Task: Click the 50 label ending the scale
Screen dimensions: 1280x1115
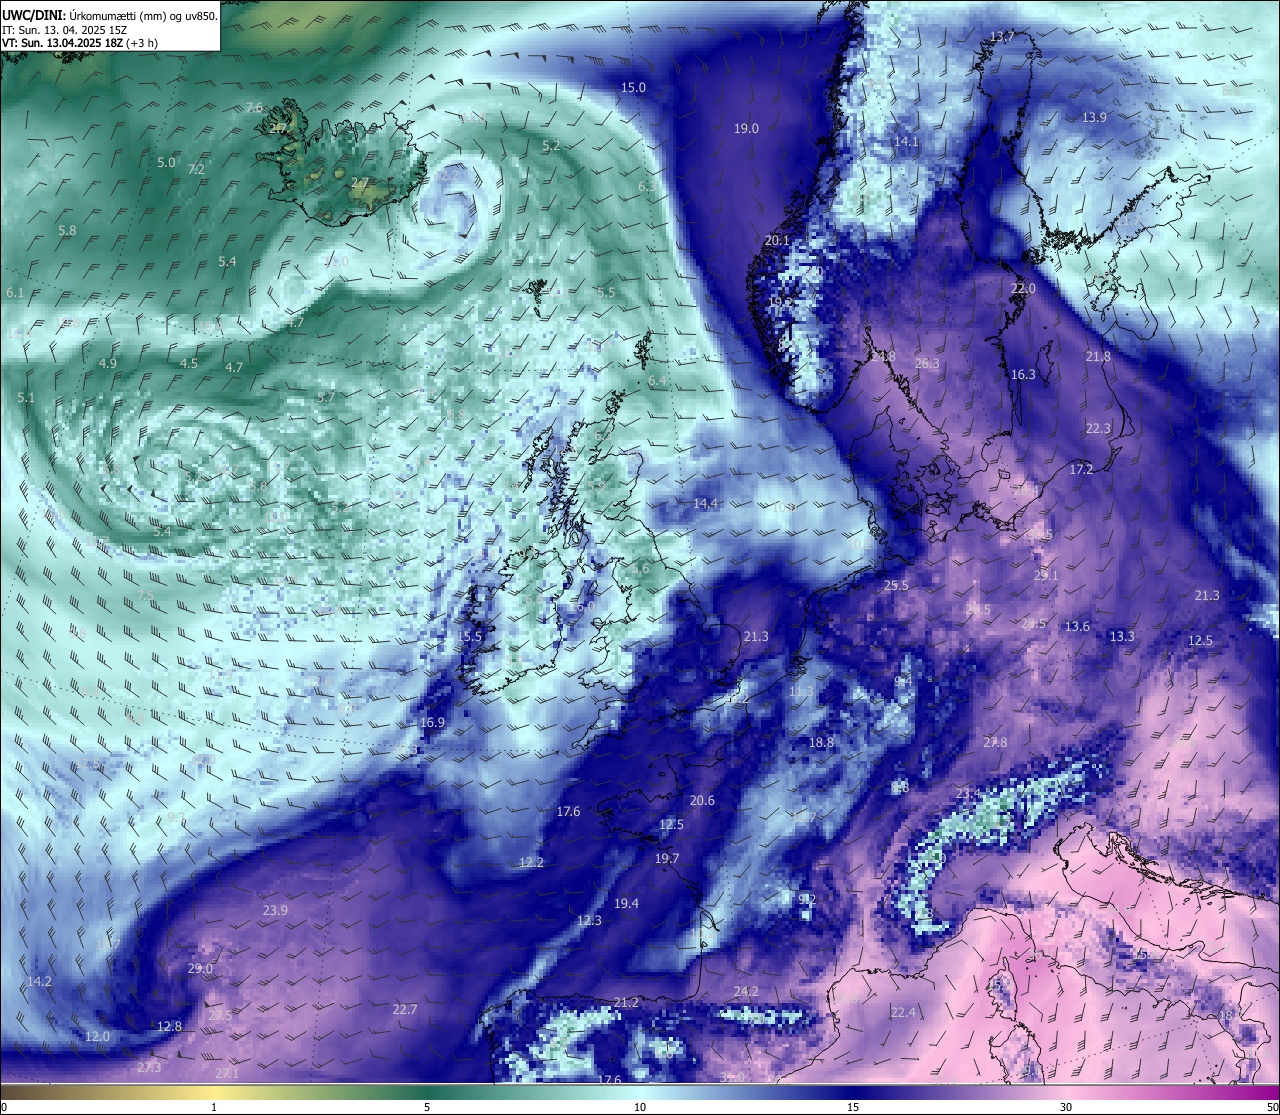Action: click(x=1271, y=1107)
